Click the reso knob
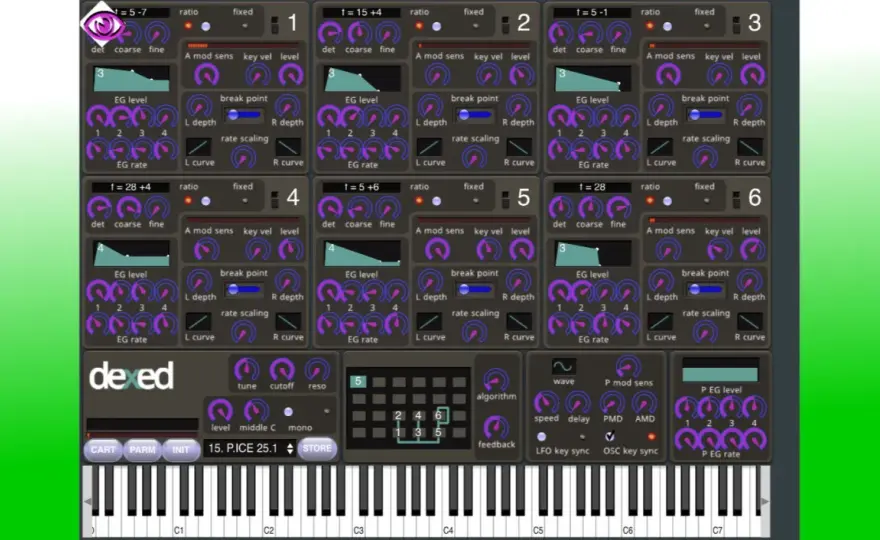880x540 pixels. coord(317,370)
